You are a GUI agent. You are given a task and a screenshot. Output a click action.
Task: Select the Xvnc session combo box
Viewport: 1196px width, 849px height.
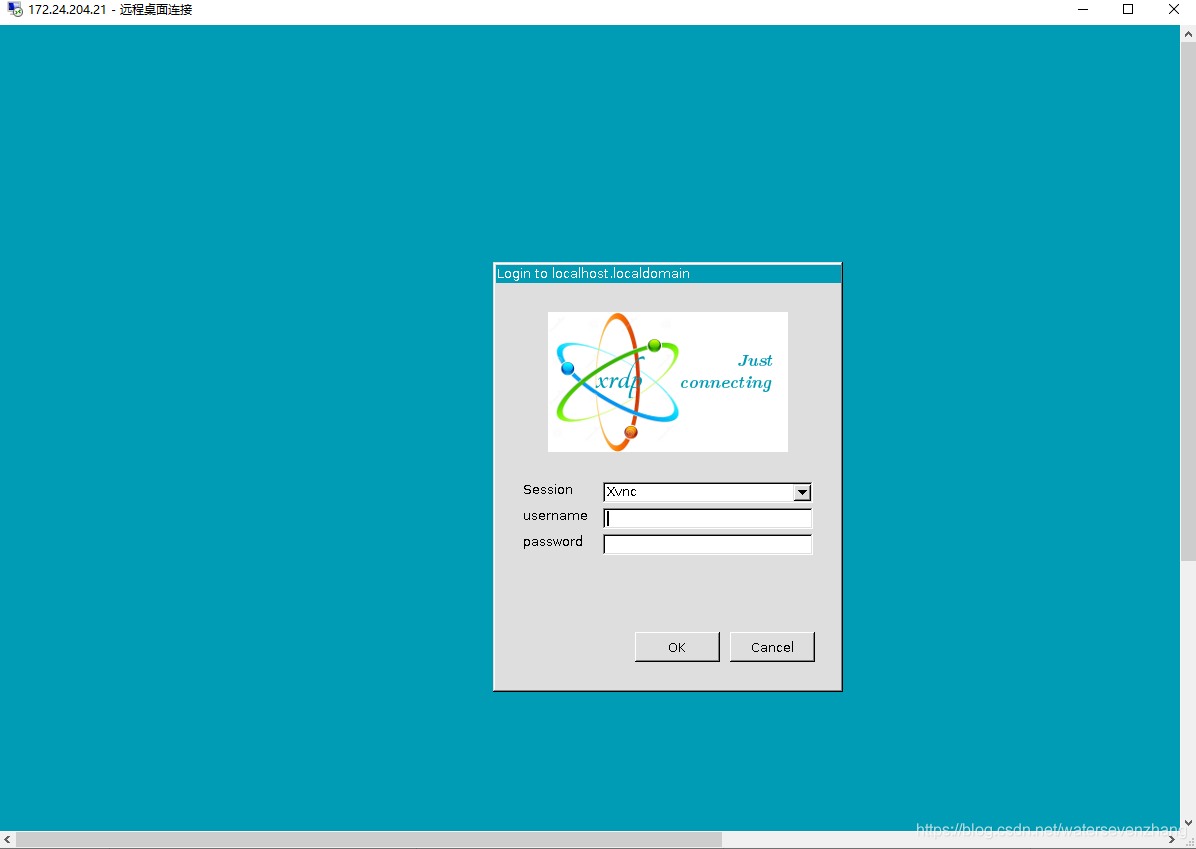click(x=707, y=492)
